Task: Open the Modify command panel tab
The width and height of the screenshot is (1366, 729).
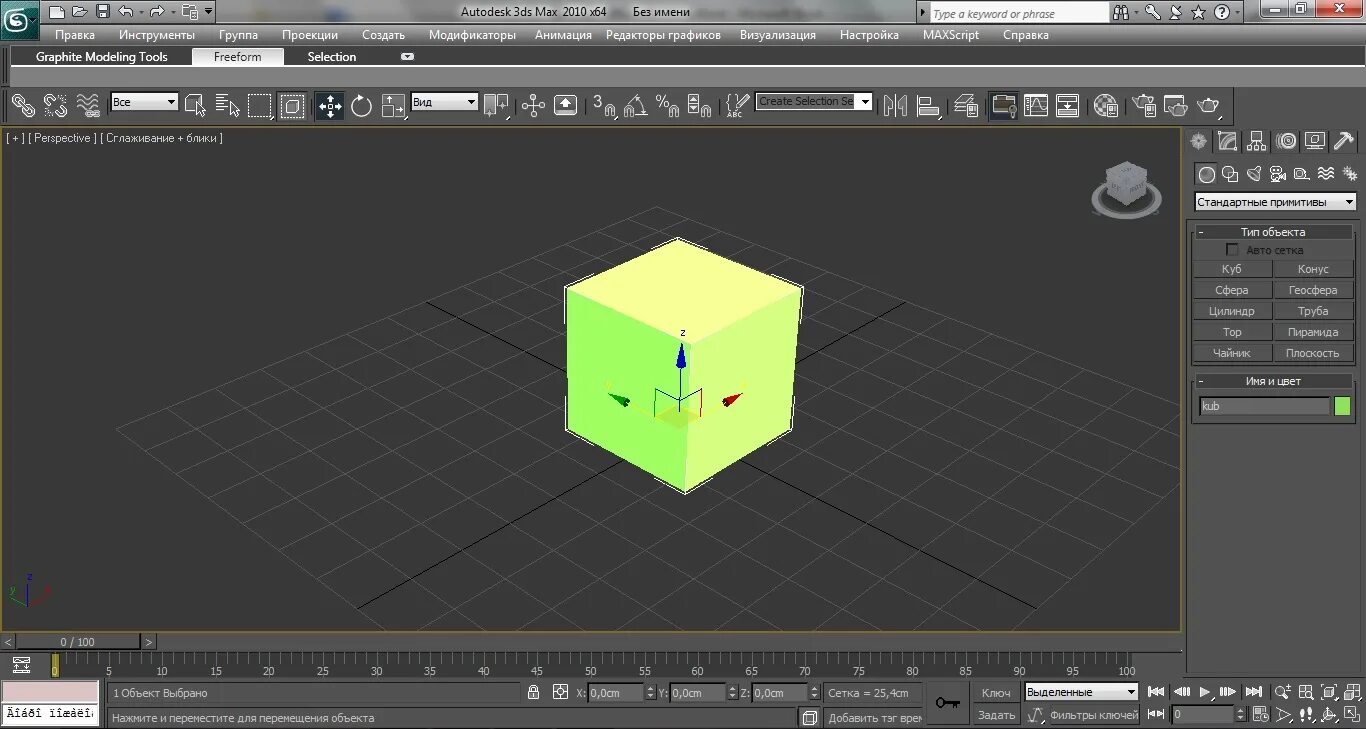Action: [x=1227, y=142]
